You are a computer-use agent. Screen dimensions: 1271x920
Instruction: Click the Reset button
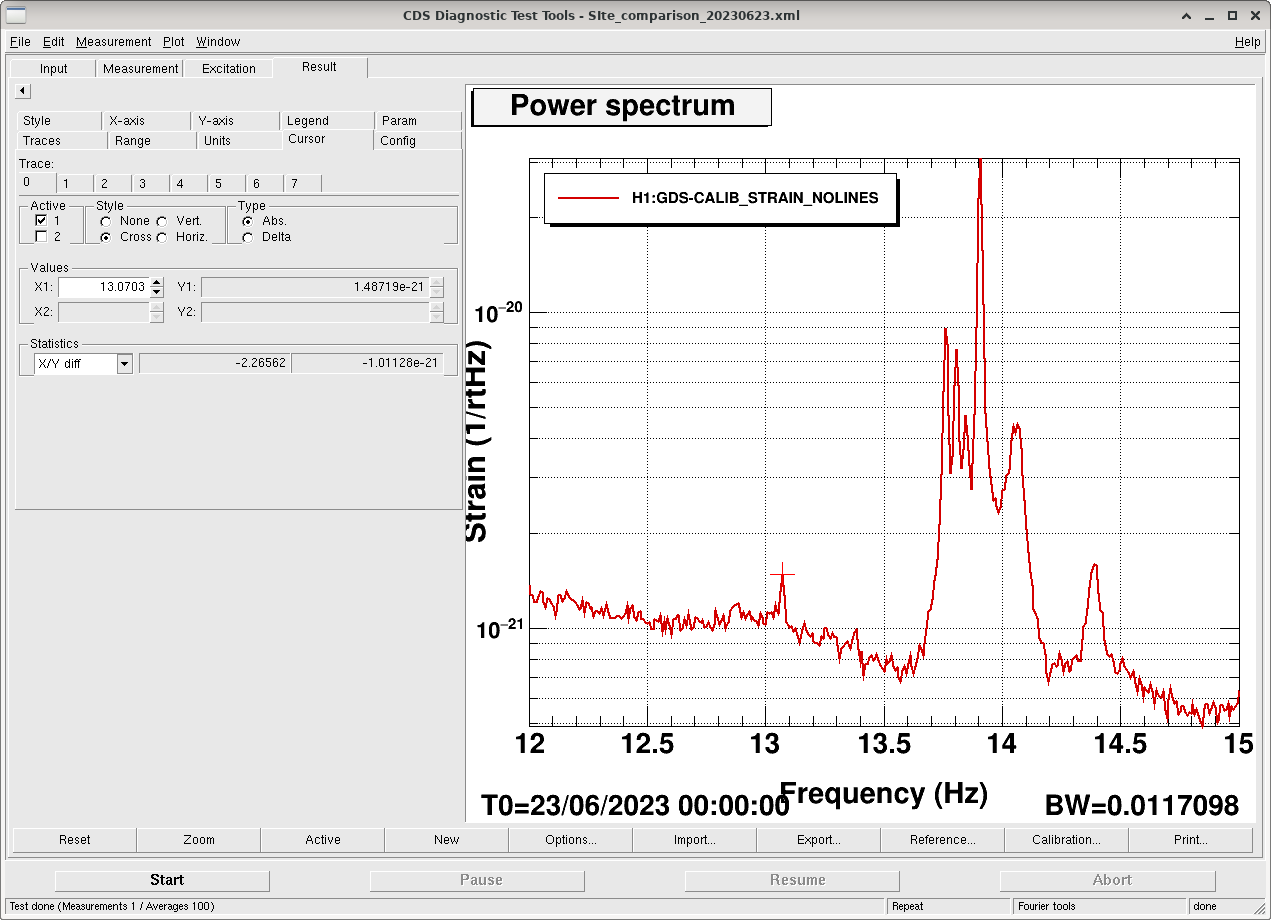click(75, 840)
